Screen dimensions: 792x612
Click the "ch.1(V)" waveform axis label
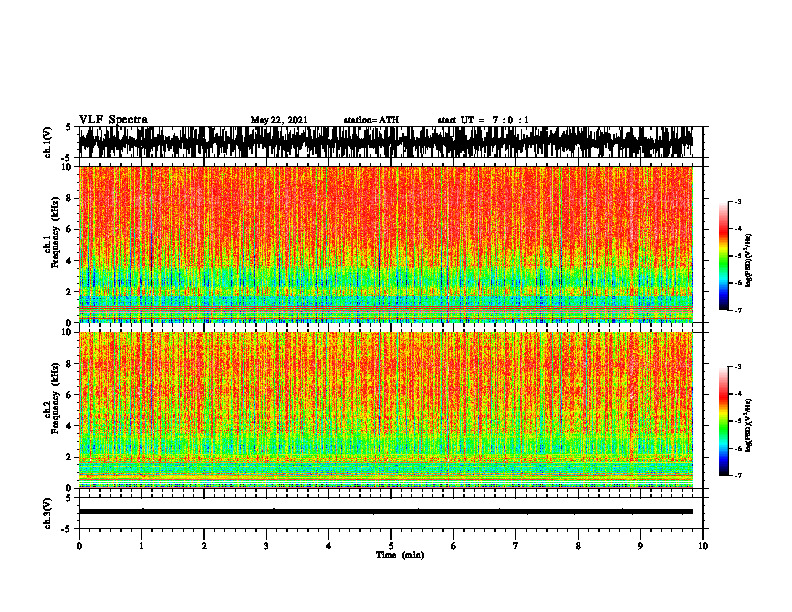pyautogui.click(x=48, y=142)
